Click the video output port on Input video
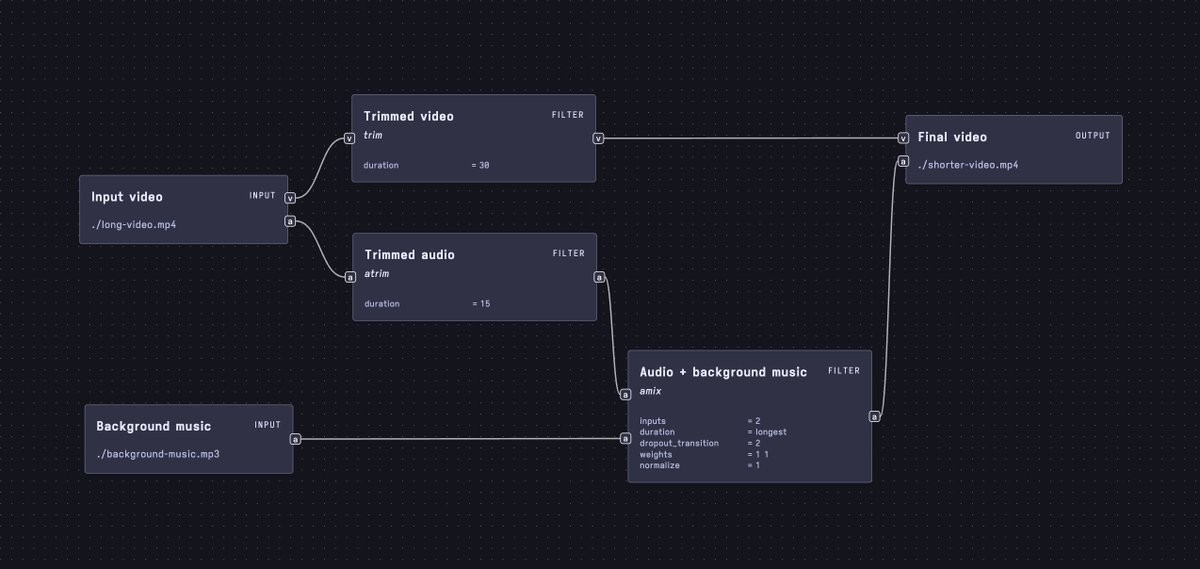The image size is (1200, 569). point(290,198)
